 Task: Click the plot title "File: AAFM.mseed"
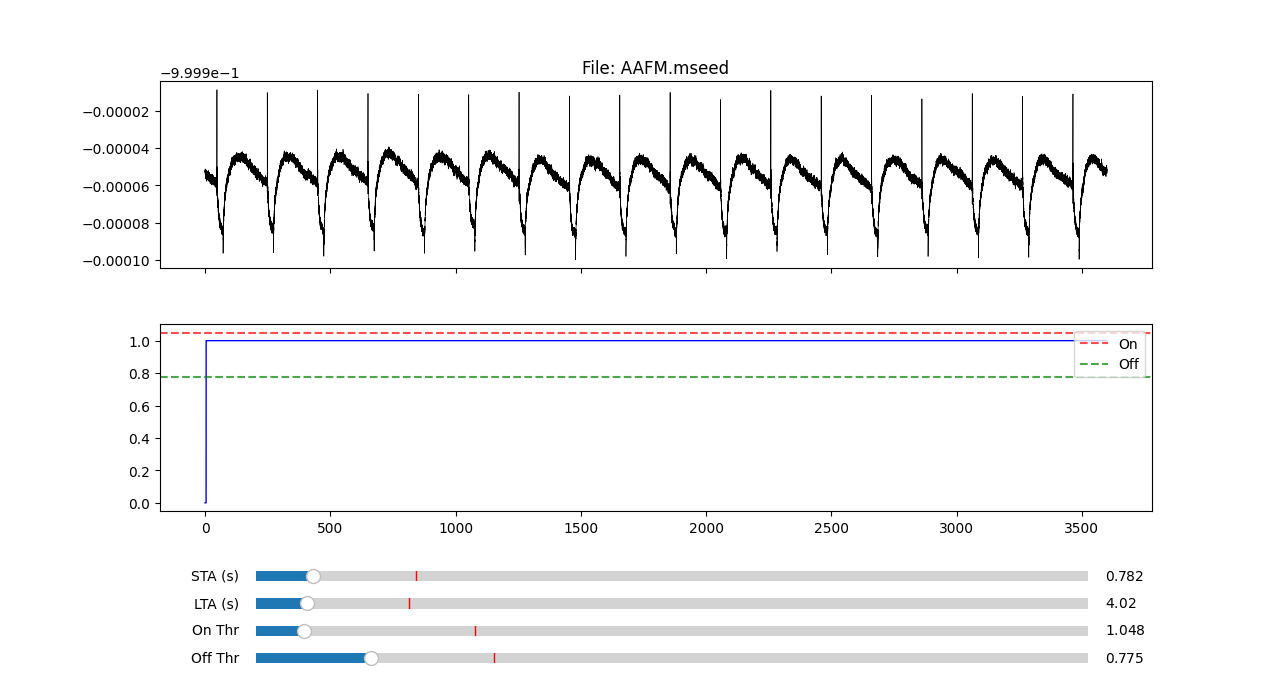pyautogui.click(x=655, y=68)
